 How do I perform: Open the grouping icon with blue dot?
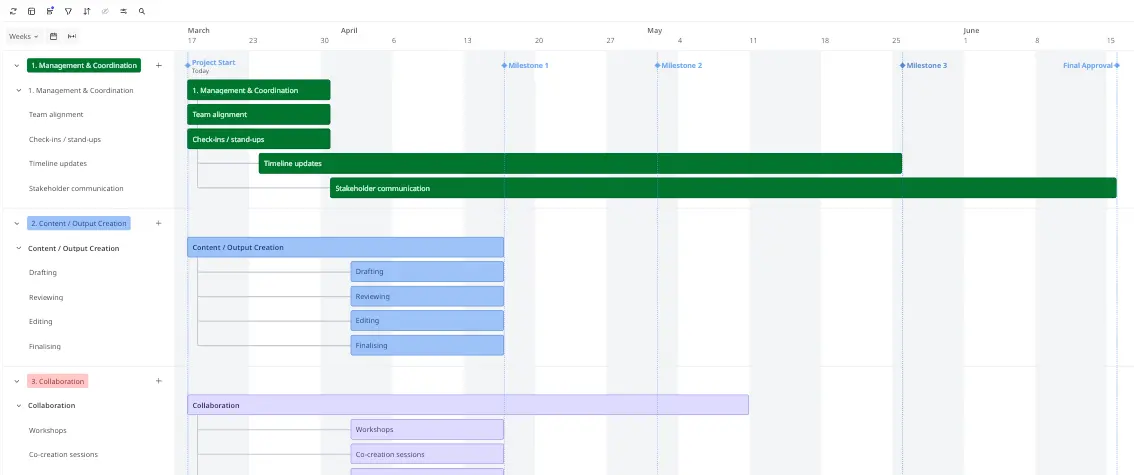click(50, 12)
